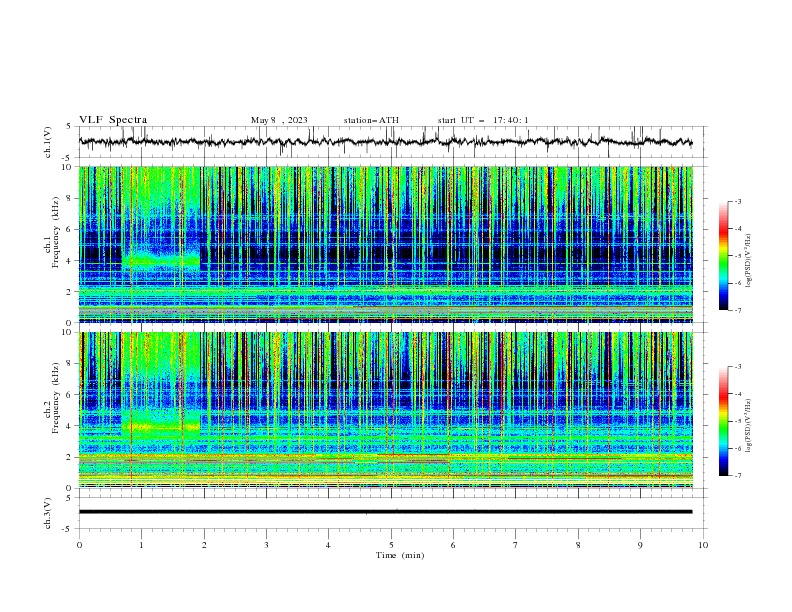The height and width of the screenshot is (612, 792).
Task: Click the ch.1 'Frequency (kHz)' axis label
Action: click(x=55, y=230)
